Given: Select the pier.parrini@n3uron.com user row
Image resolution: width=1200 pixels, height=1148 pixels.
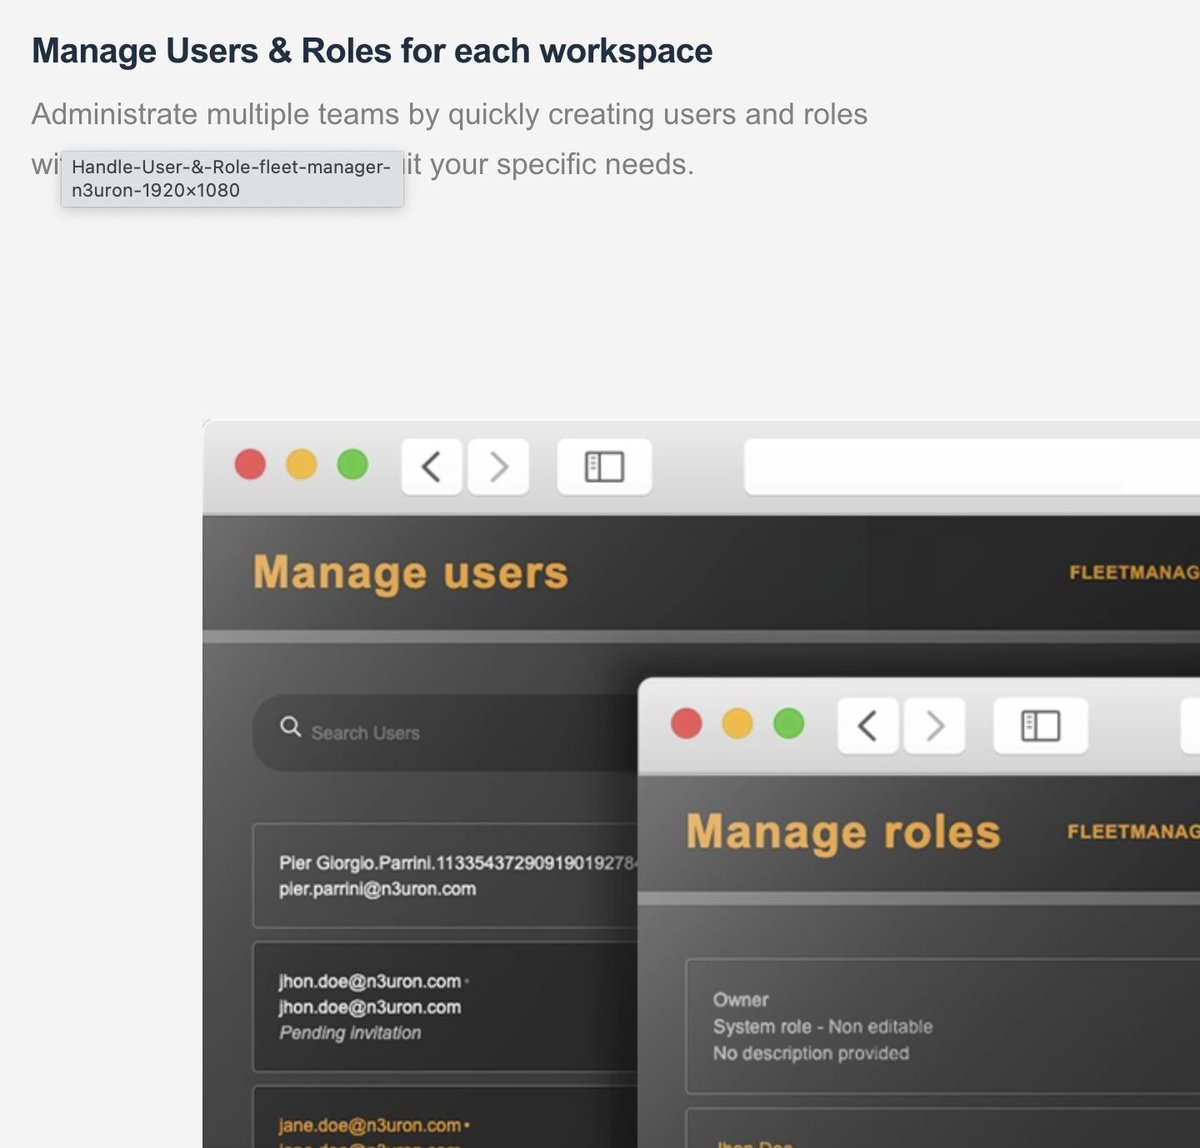Looking at the screenshot, I should point(445,876).
